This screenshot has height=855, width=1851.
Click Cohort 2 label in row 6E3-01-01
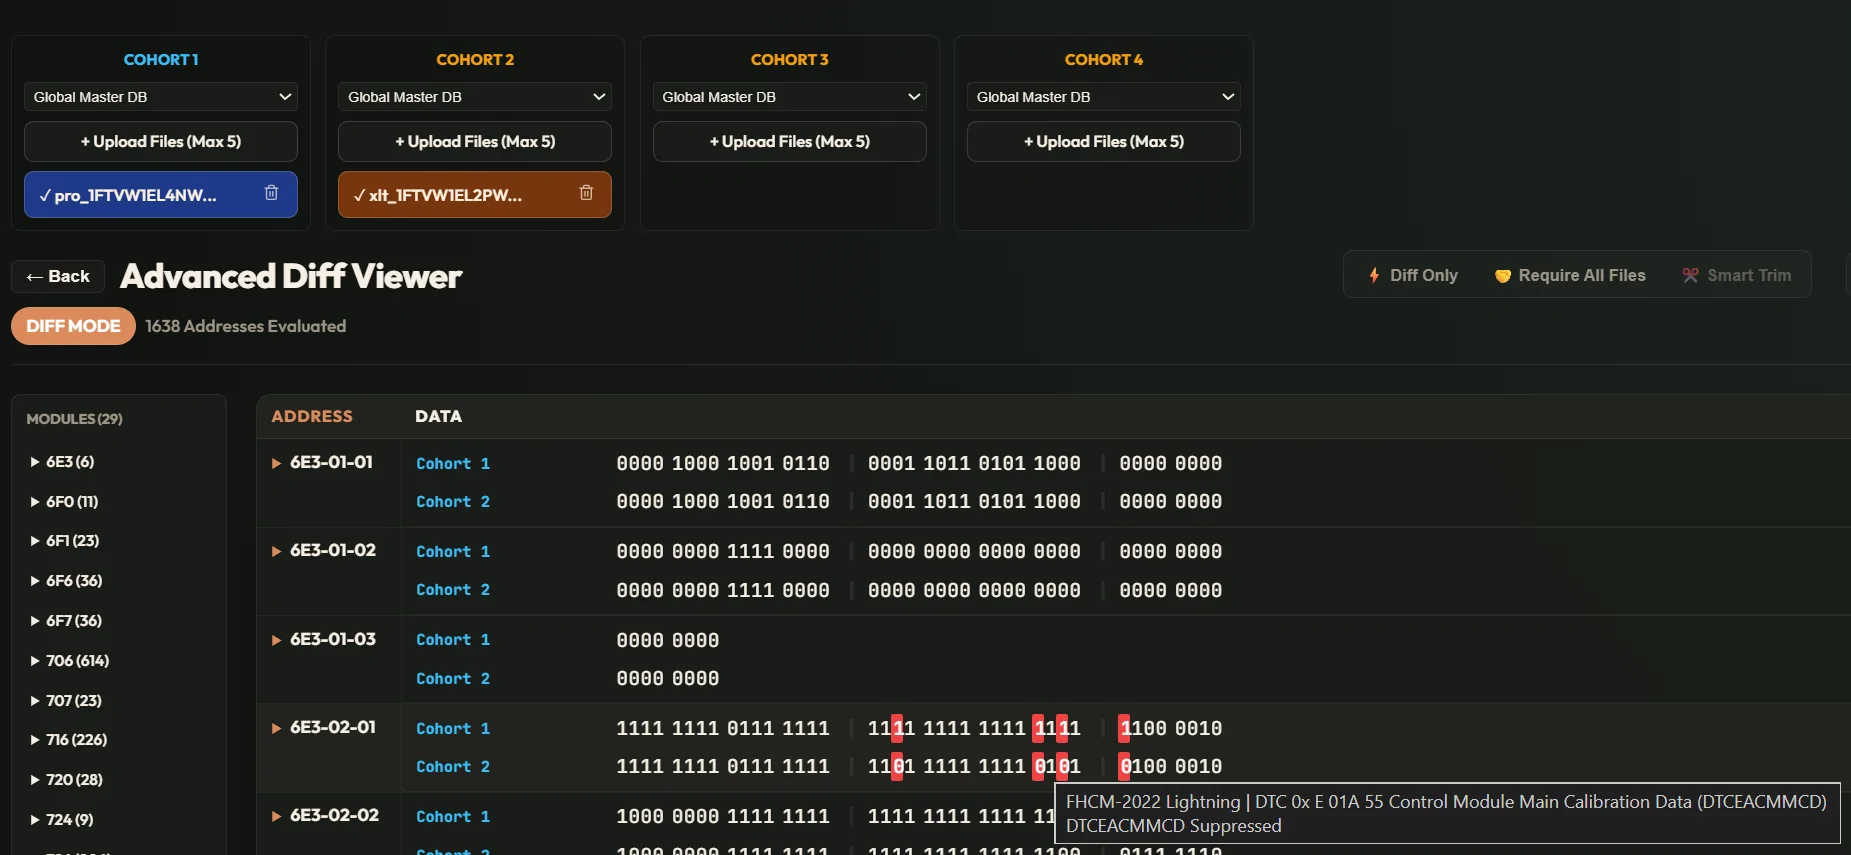pyautogui.click(x=453, y=502)
